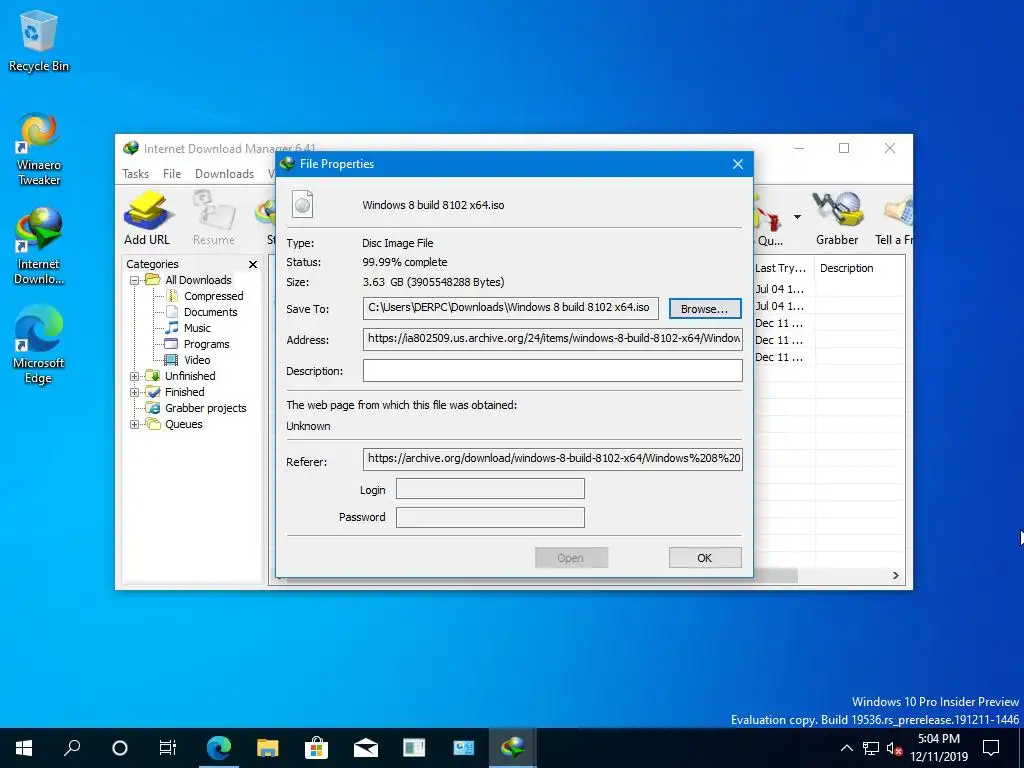Open Edge from the taskbar
1024x768 pixels.
[219, 748]
